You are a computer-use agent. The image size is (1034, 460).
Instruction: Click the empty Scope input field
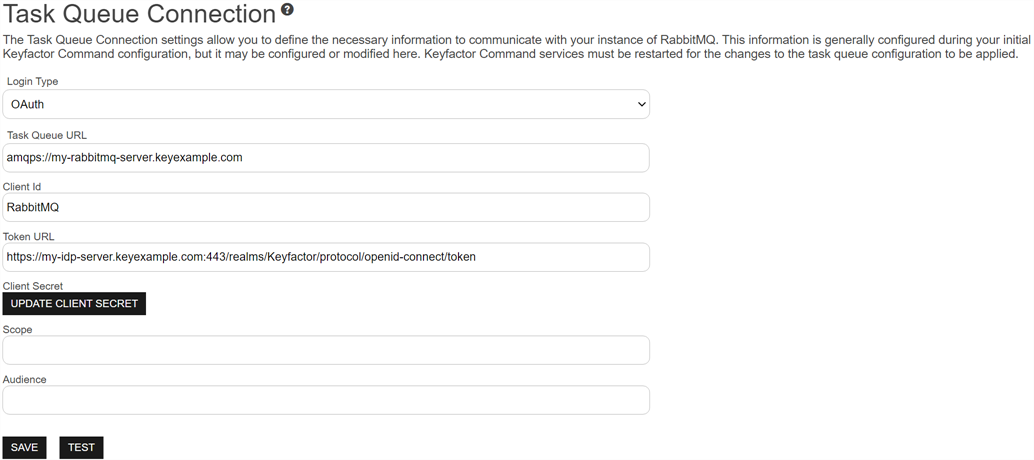click(x=326, y=350)
